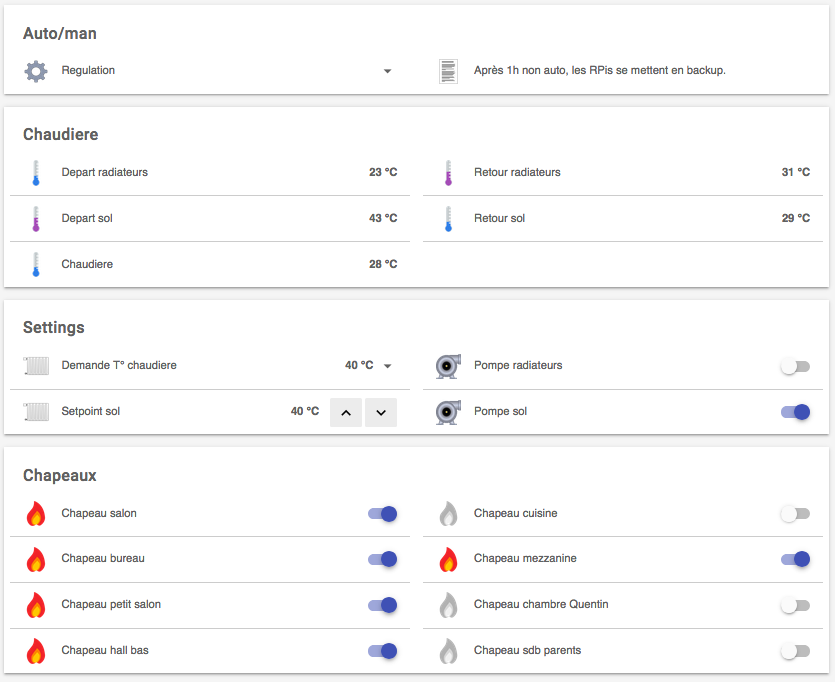Image resolution: width=835 pixels, height=682 pixels.
Task: Turn on Chapeau chambre Quentin switch
Action: click(795, 605)
